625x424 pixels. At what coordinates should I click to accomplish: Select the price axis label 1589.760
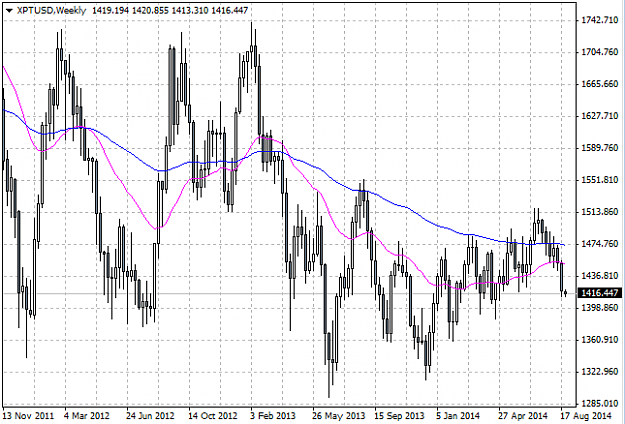pos(600,148)
